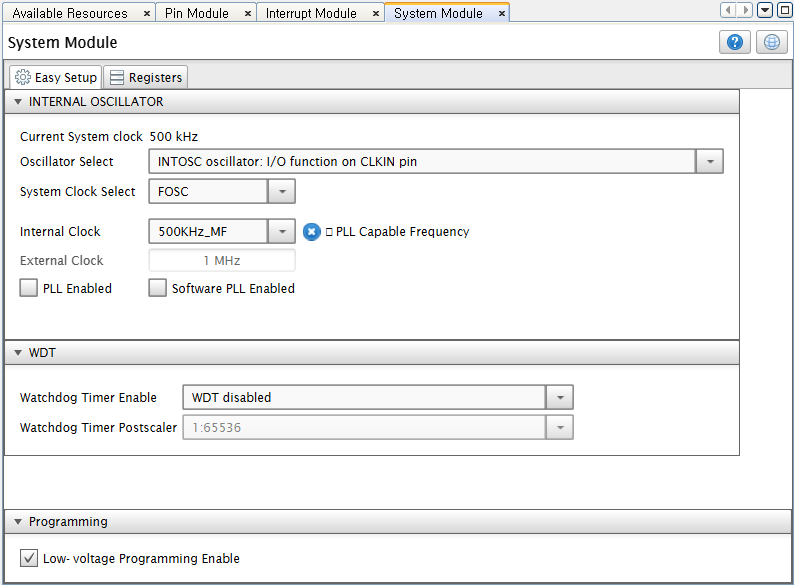
Task: Click the System Module heading
Action: 62,43
